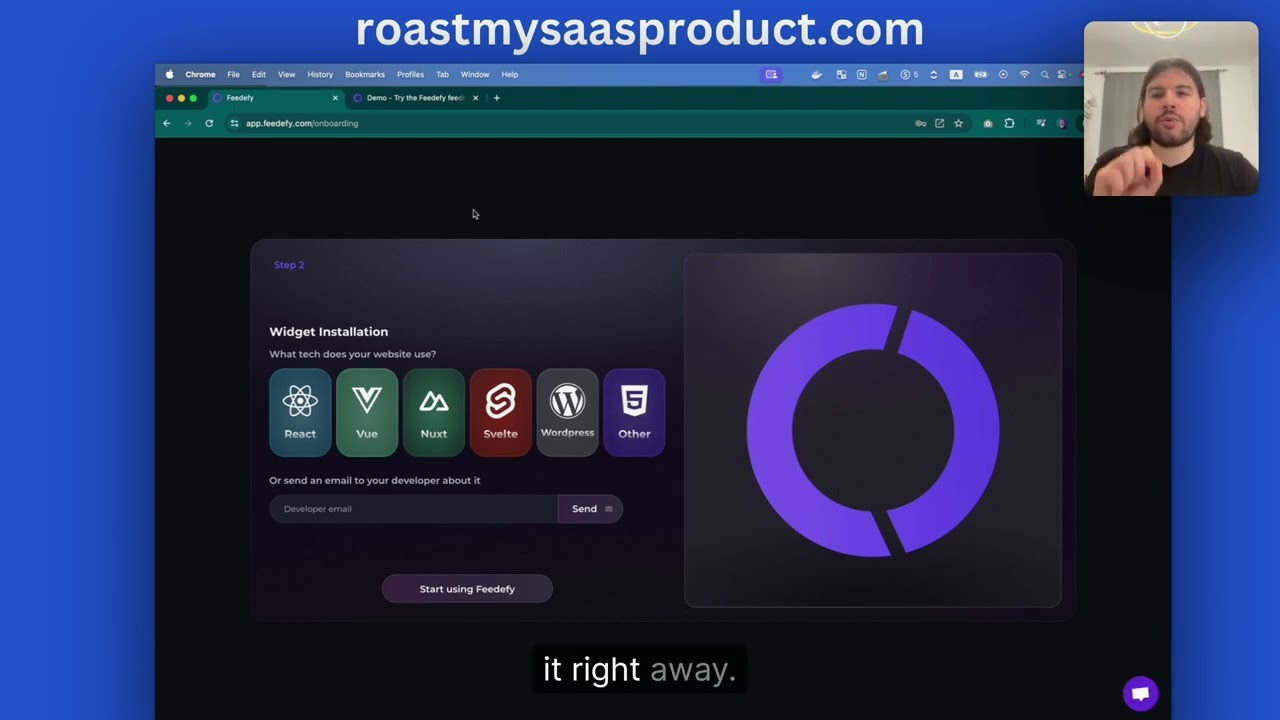The height and width of the screenshot is (720, 1280).
Task: Switch to the Demo - Try the Feedefy tab
Action: coord(415,98)
